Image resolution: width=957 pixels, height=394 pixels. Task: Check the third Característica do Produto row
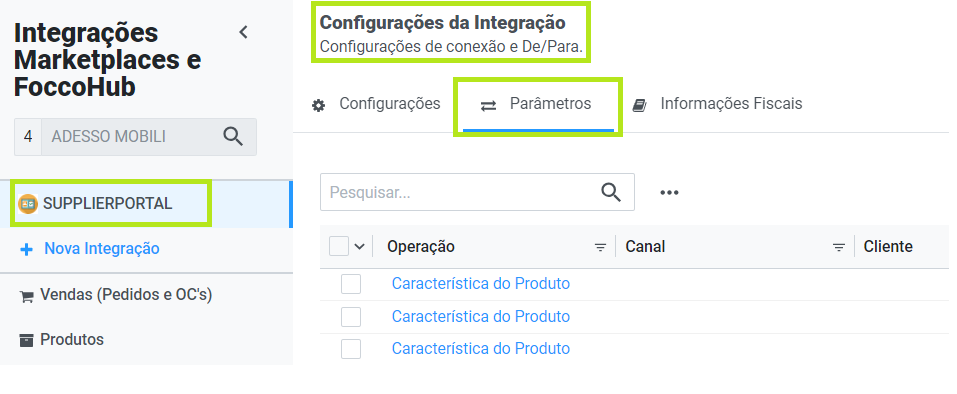pyautogui.click(x=351, y=349)
